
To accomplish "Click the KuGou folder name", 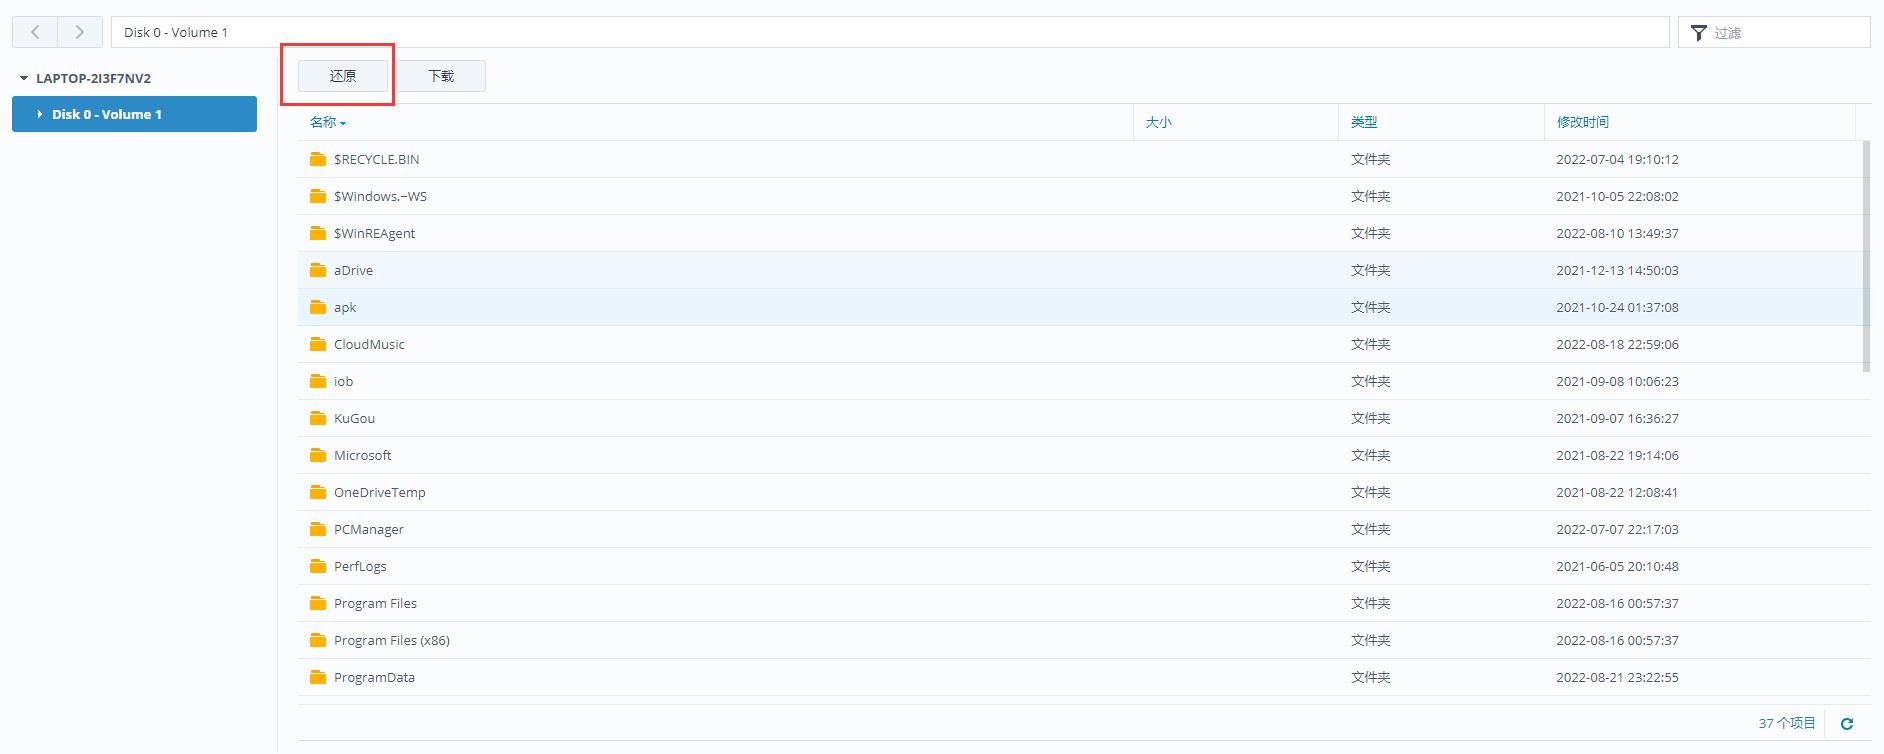I will click(x=354, y=418).
